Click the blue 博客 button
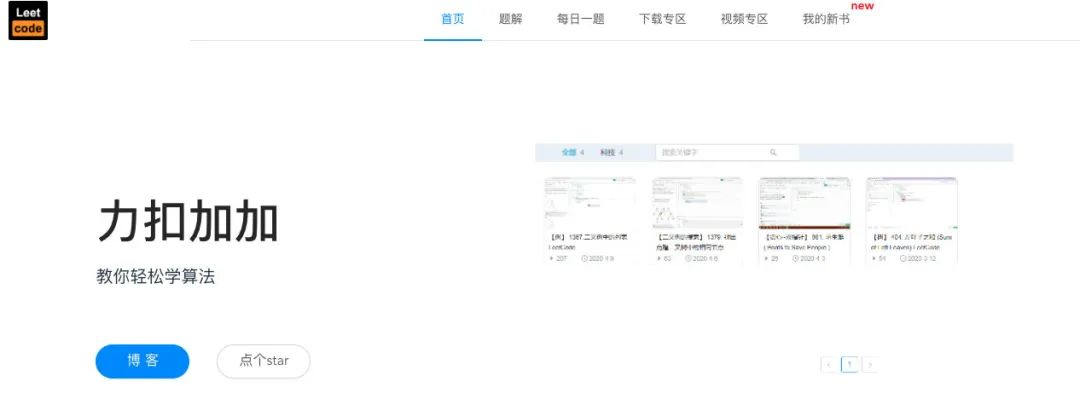Viewport: 1080px width, 399px height. (x=143, y=361)
